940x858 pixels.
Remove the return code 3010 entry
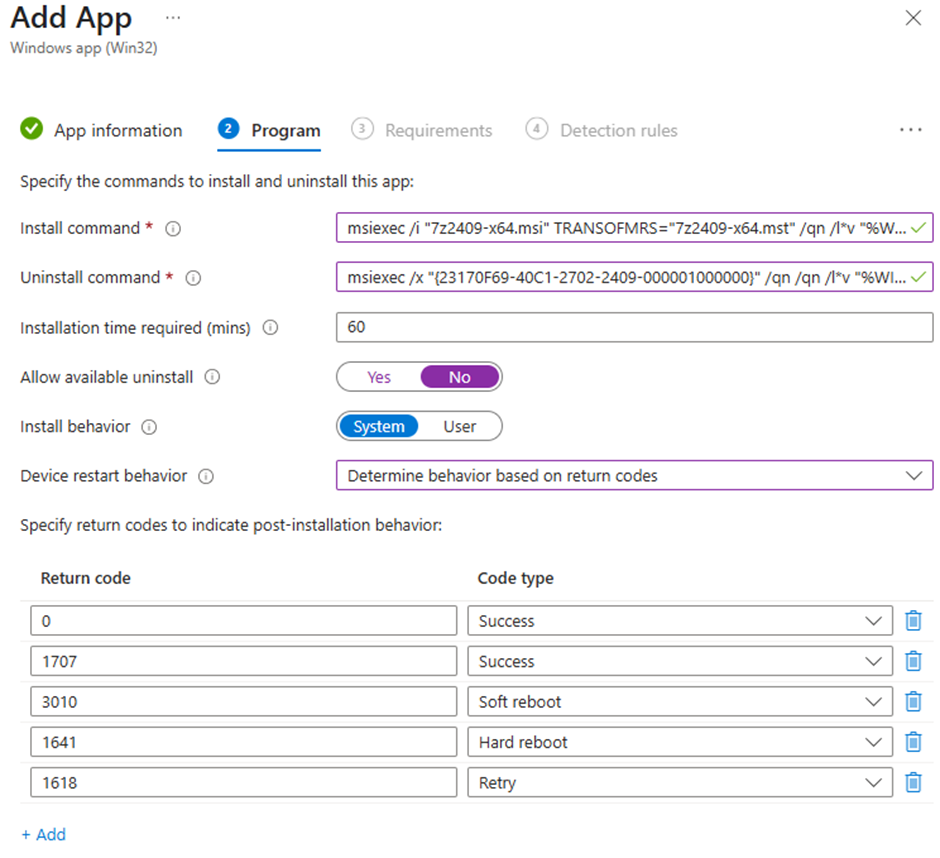click(x=913, y=702)
